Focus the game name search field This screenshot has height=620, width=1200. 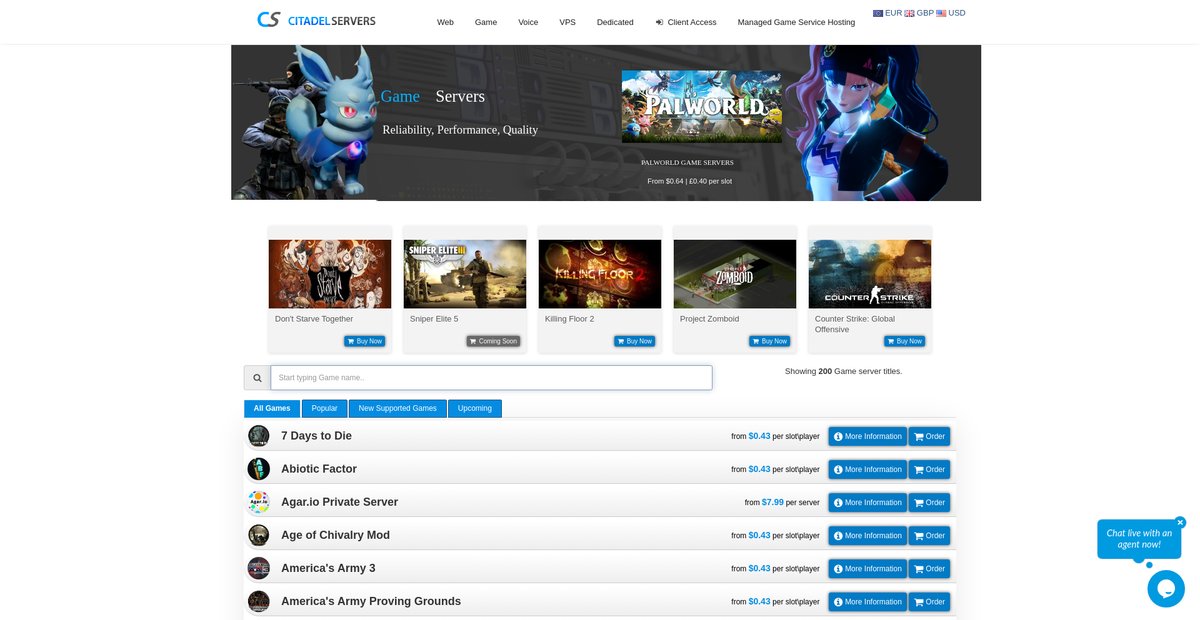(x=491, y=378)
